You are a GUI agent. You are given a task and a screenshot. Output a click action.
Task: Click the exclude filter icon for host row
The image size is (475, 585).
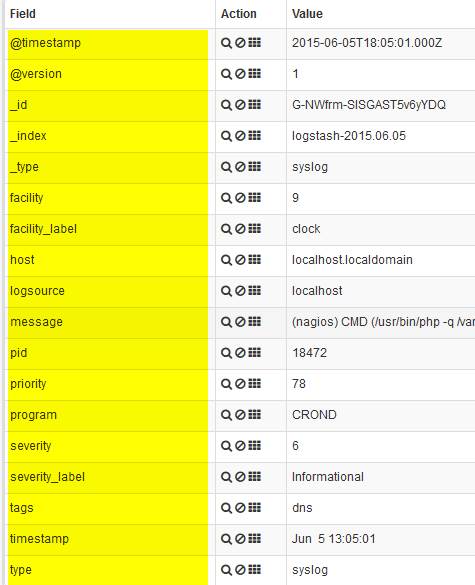point(240,260)
